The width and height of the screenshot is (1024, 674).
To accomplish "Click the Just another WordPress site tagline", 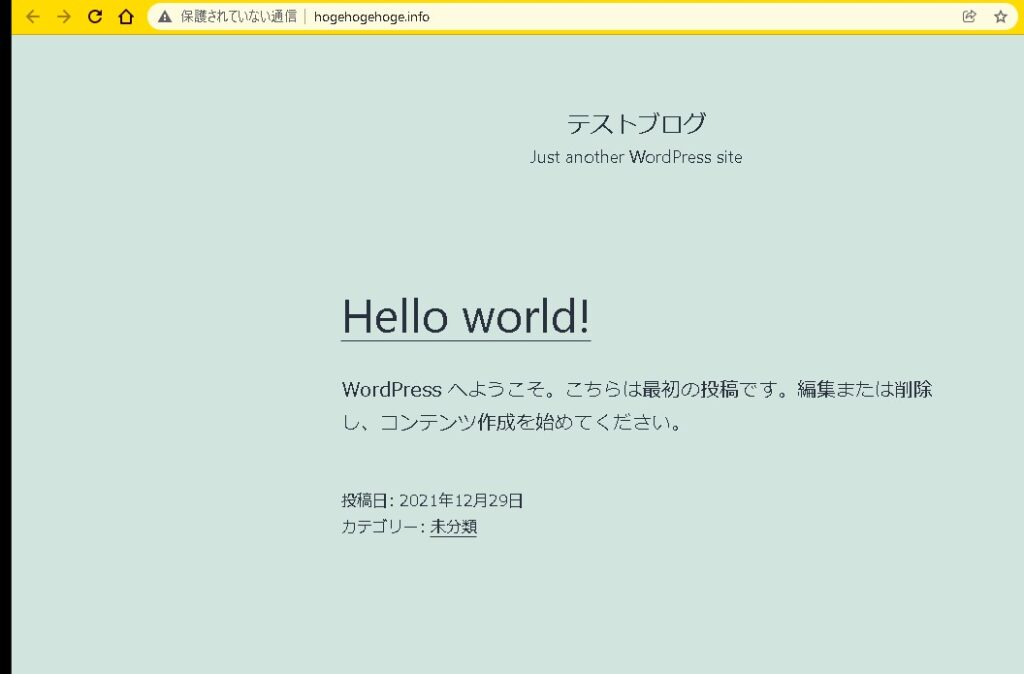I will point(636,157).
